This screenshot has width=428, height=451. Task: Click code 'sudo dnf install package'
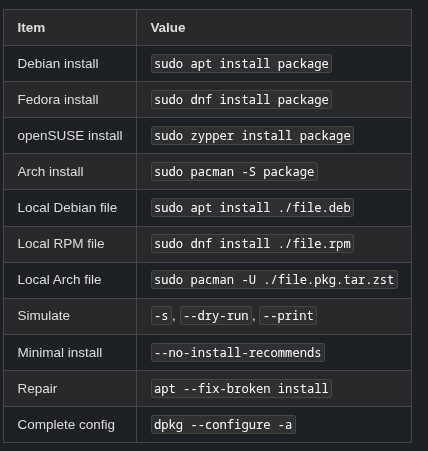(x=241, y=100)
